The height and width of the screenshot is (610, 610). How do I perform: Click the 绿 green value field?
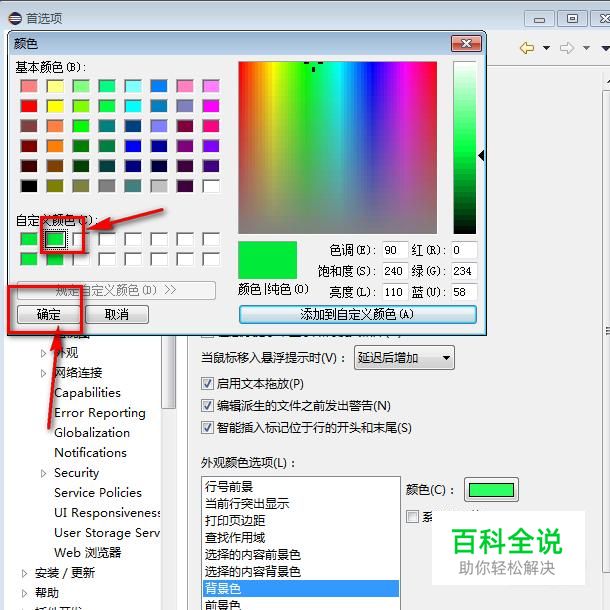click(x=464, y=271)
